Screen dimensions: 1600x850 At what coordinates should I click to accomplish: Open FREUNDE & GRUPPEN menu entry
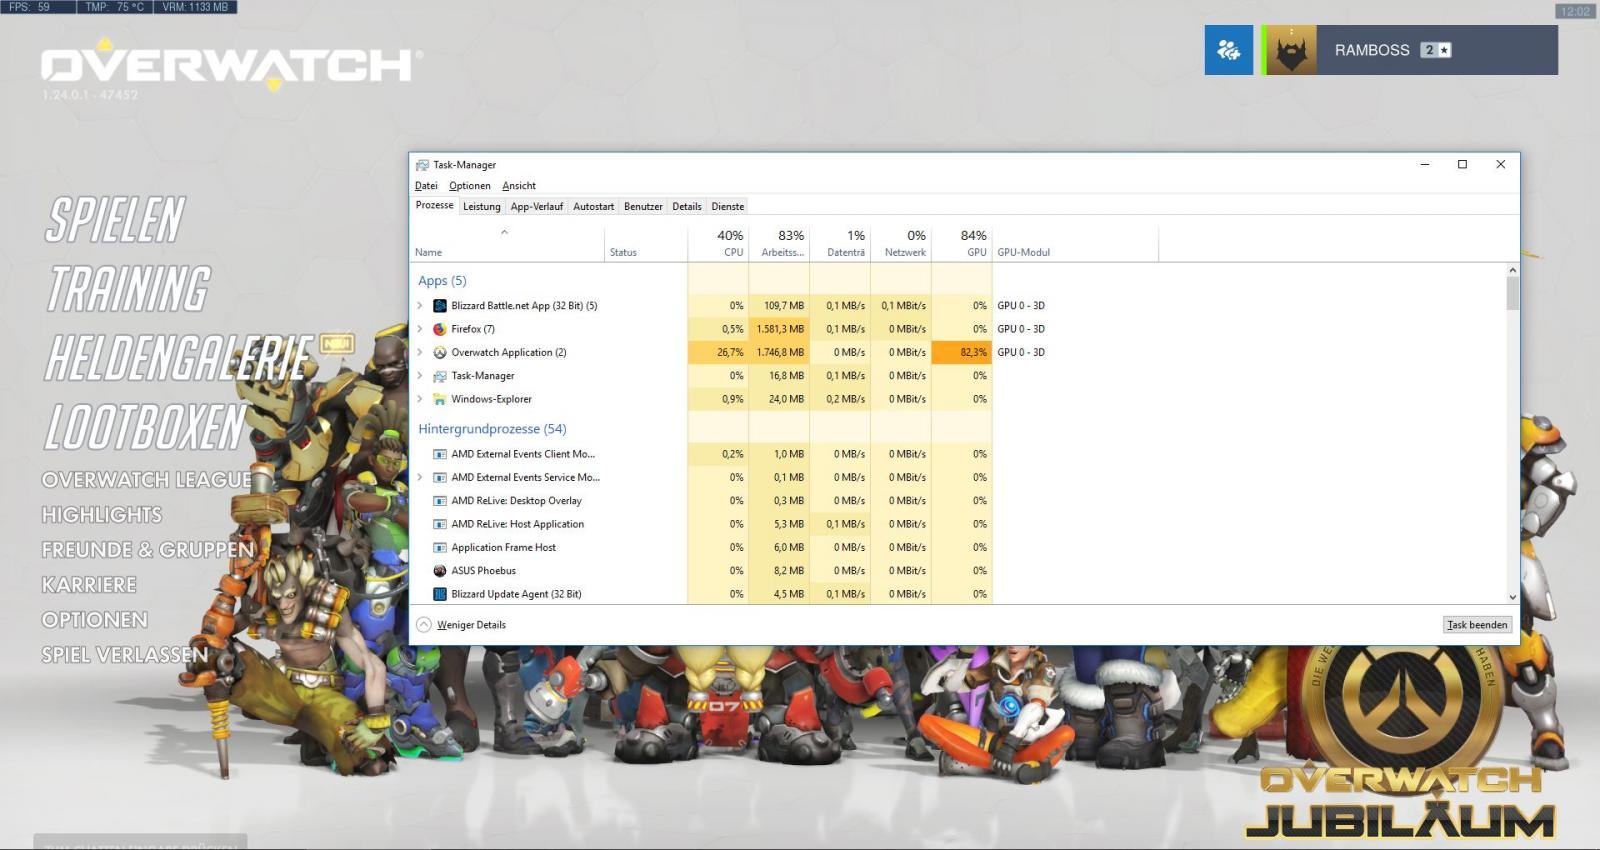(148, 550)
